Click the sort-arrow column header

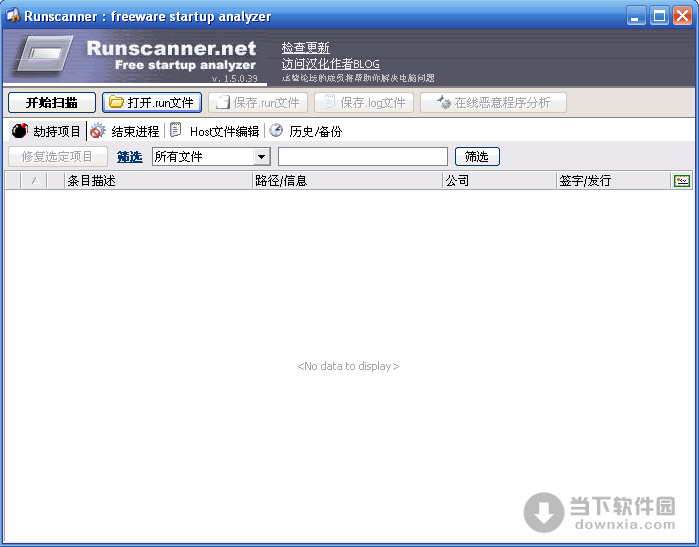[x=34, y=181]
